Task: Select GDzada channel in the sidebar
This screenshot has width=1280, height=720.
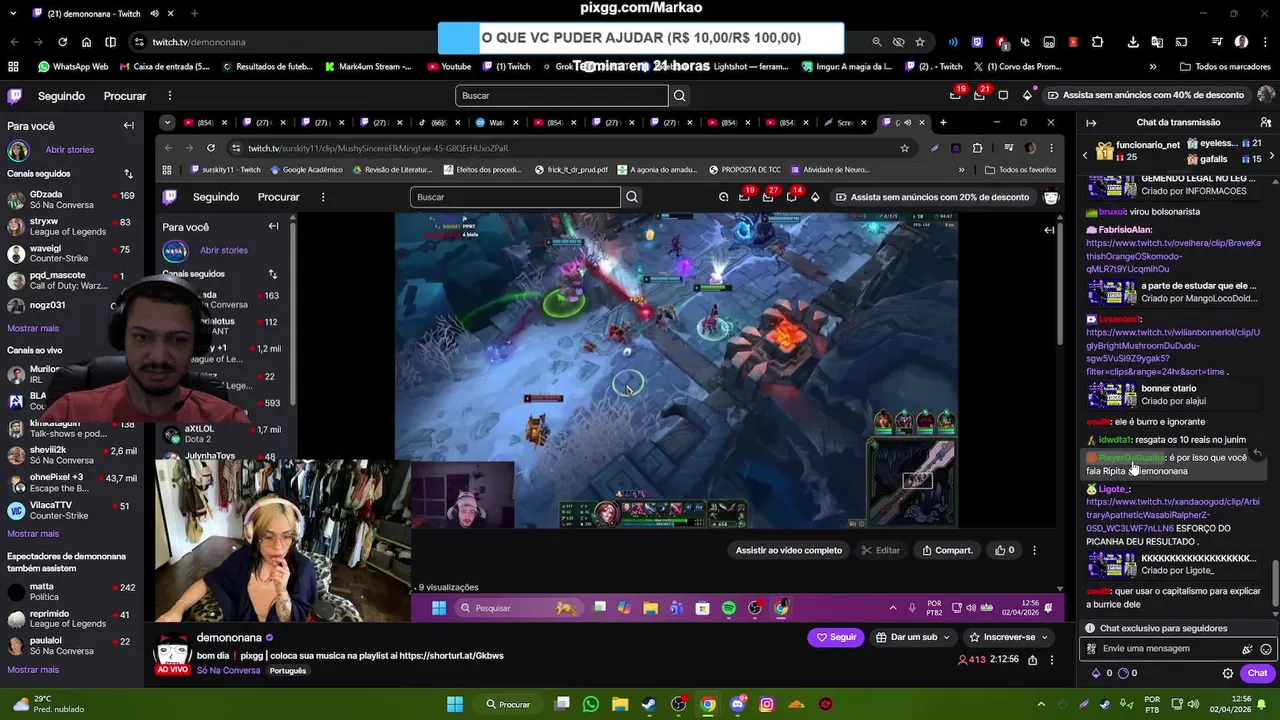Action: pyautogui.click(x=70, y=200)
